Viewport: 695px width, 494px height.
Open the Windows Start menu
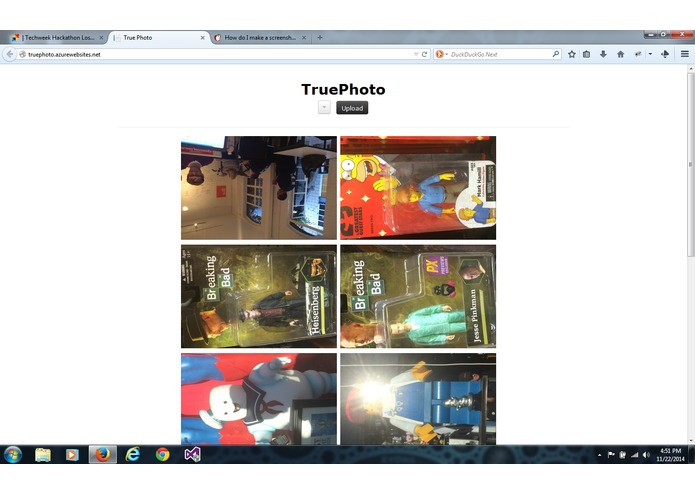[13, 455]
